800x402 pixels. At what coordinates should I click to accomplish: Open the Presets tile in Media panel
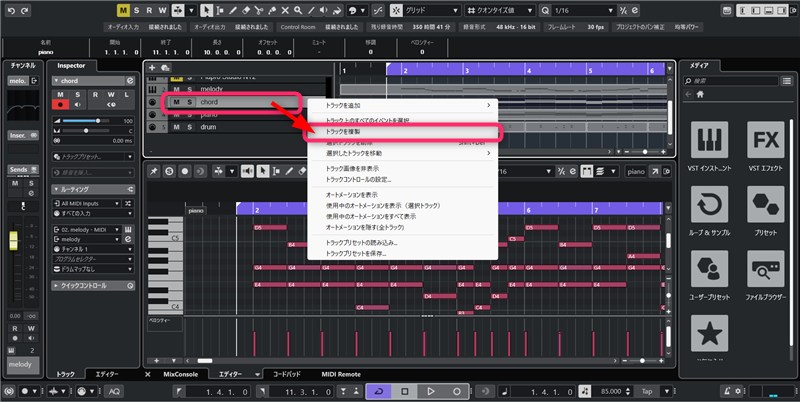pos(766,204)
